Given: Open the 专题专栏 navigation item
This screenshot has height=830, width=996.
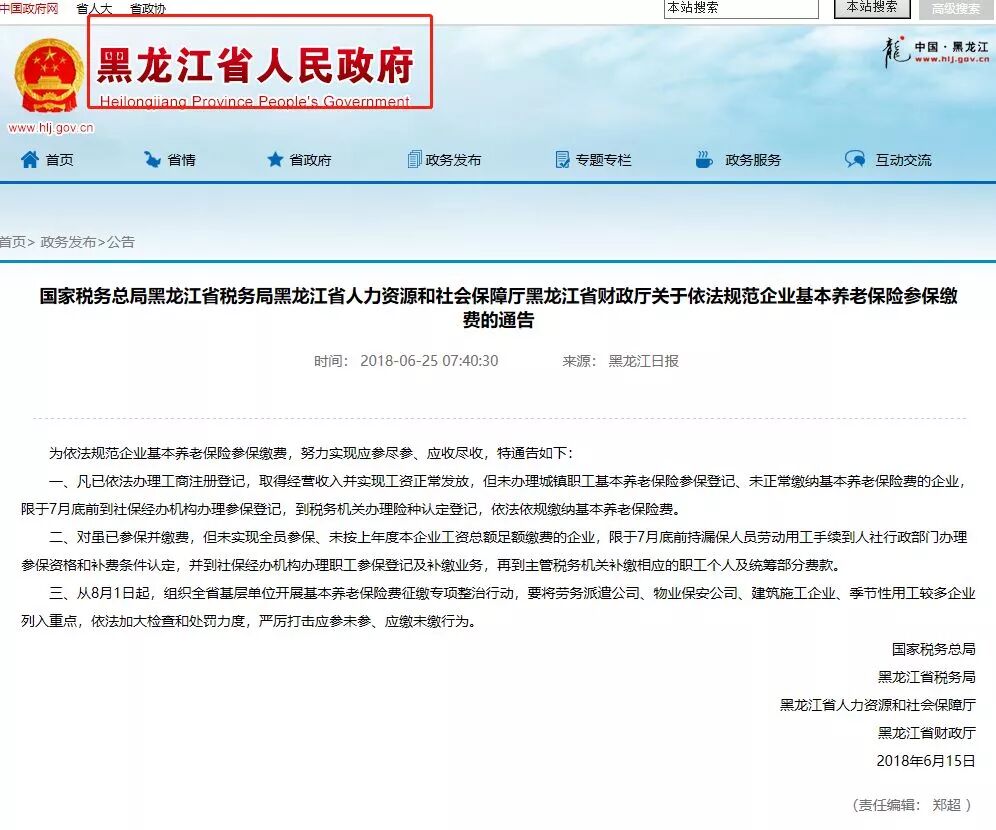Looking at the screenshot, I should [x=603, y=160].
